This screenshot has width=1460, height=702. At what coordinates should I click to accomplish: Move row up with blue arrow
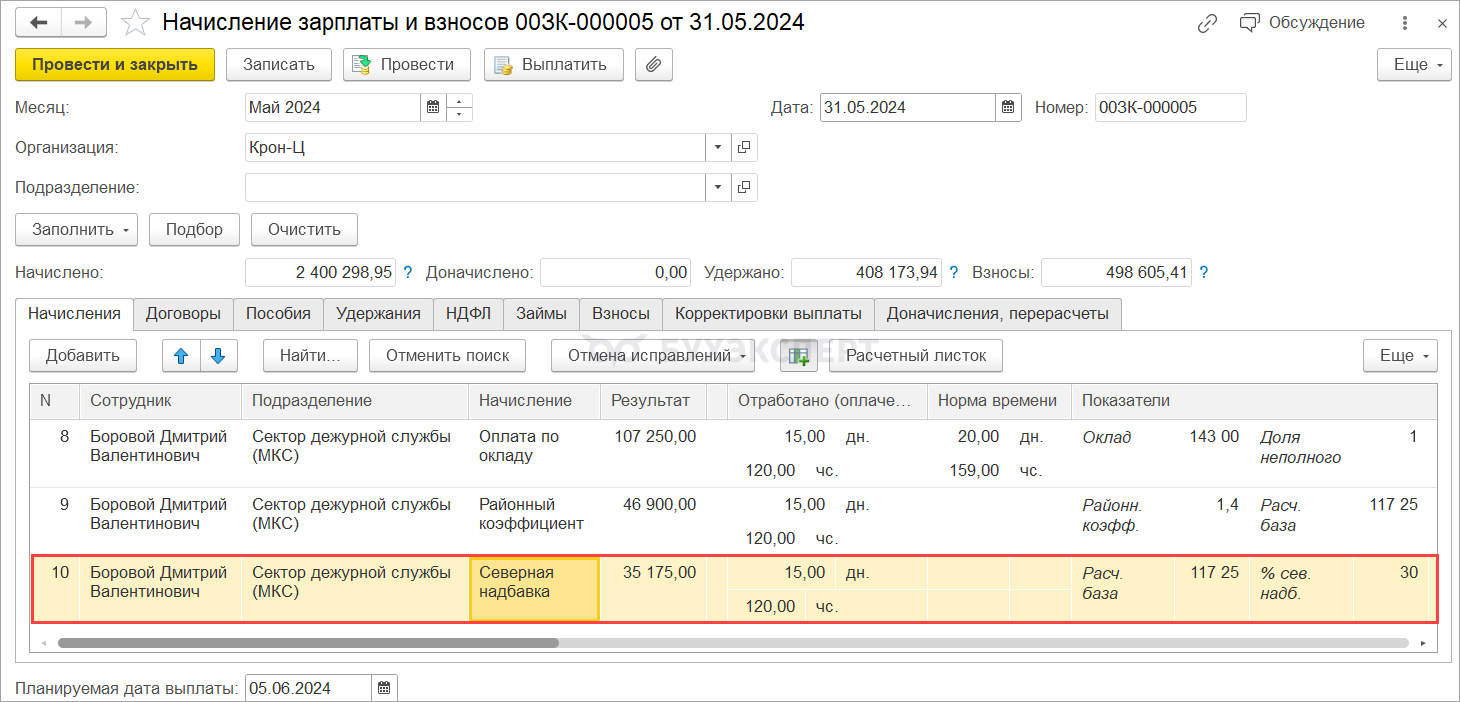pyautogui.click(x=181, y=355)
